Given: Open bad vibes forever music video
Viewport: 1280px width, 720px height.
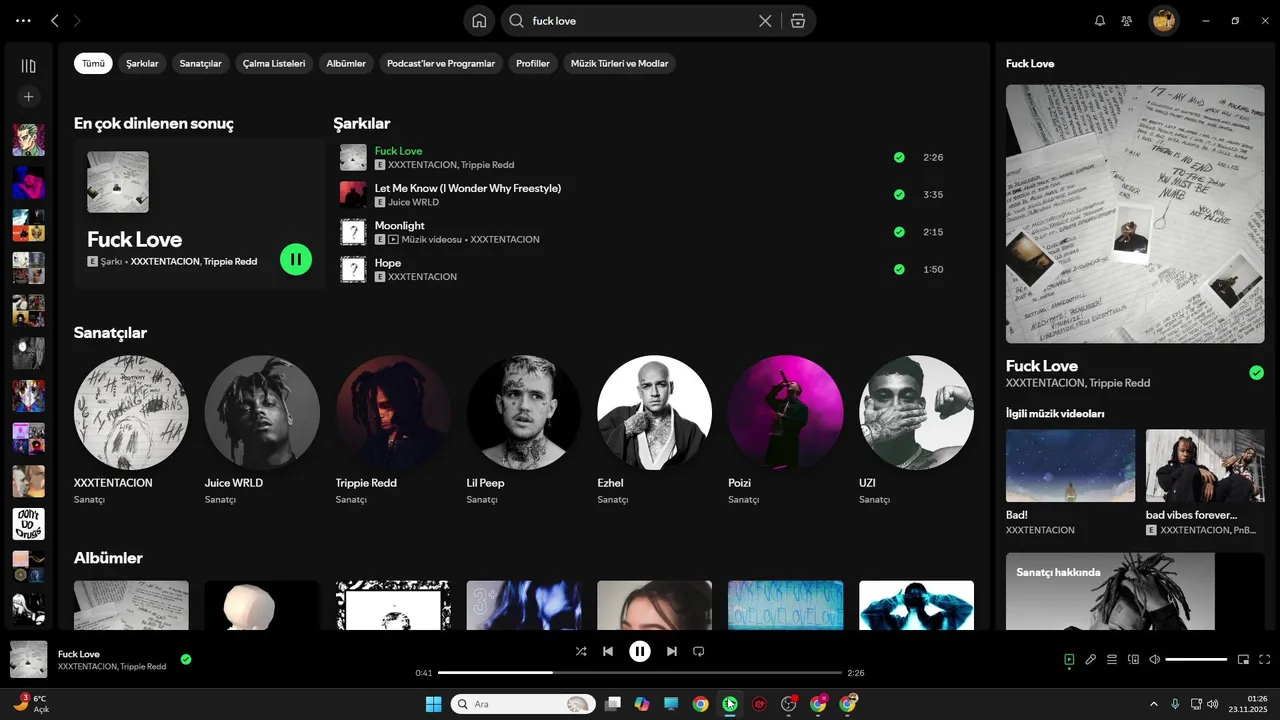Looking at the screenshot, I should [1205, 466].
